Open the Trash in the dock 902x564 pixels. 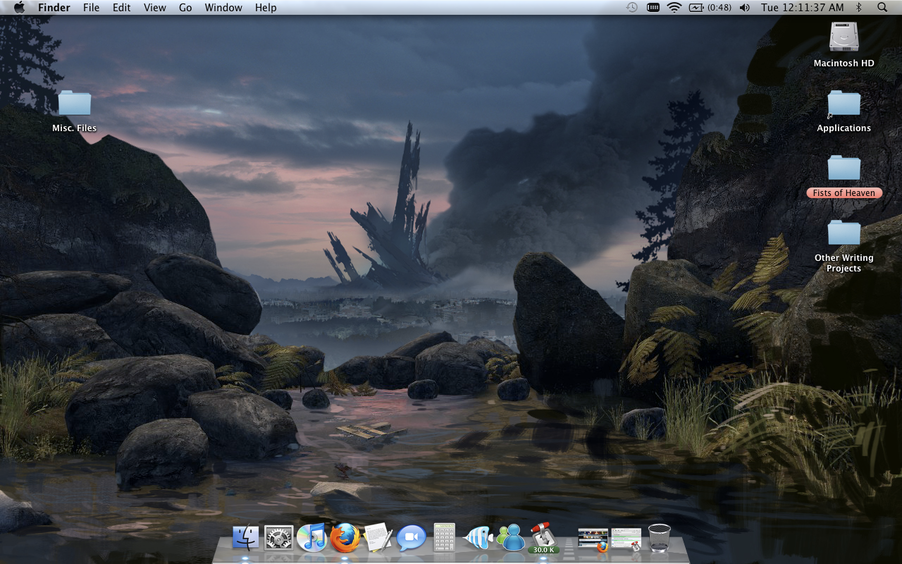click(x=659, y=538)
